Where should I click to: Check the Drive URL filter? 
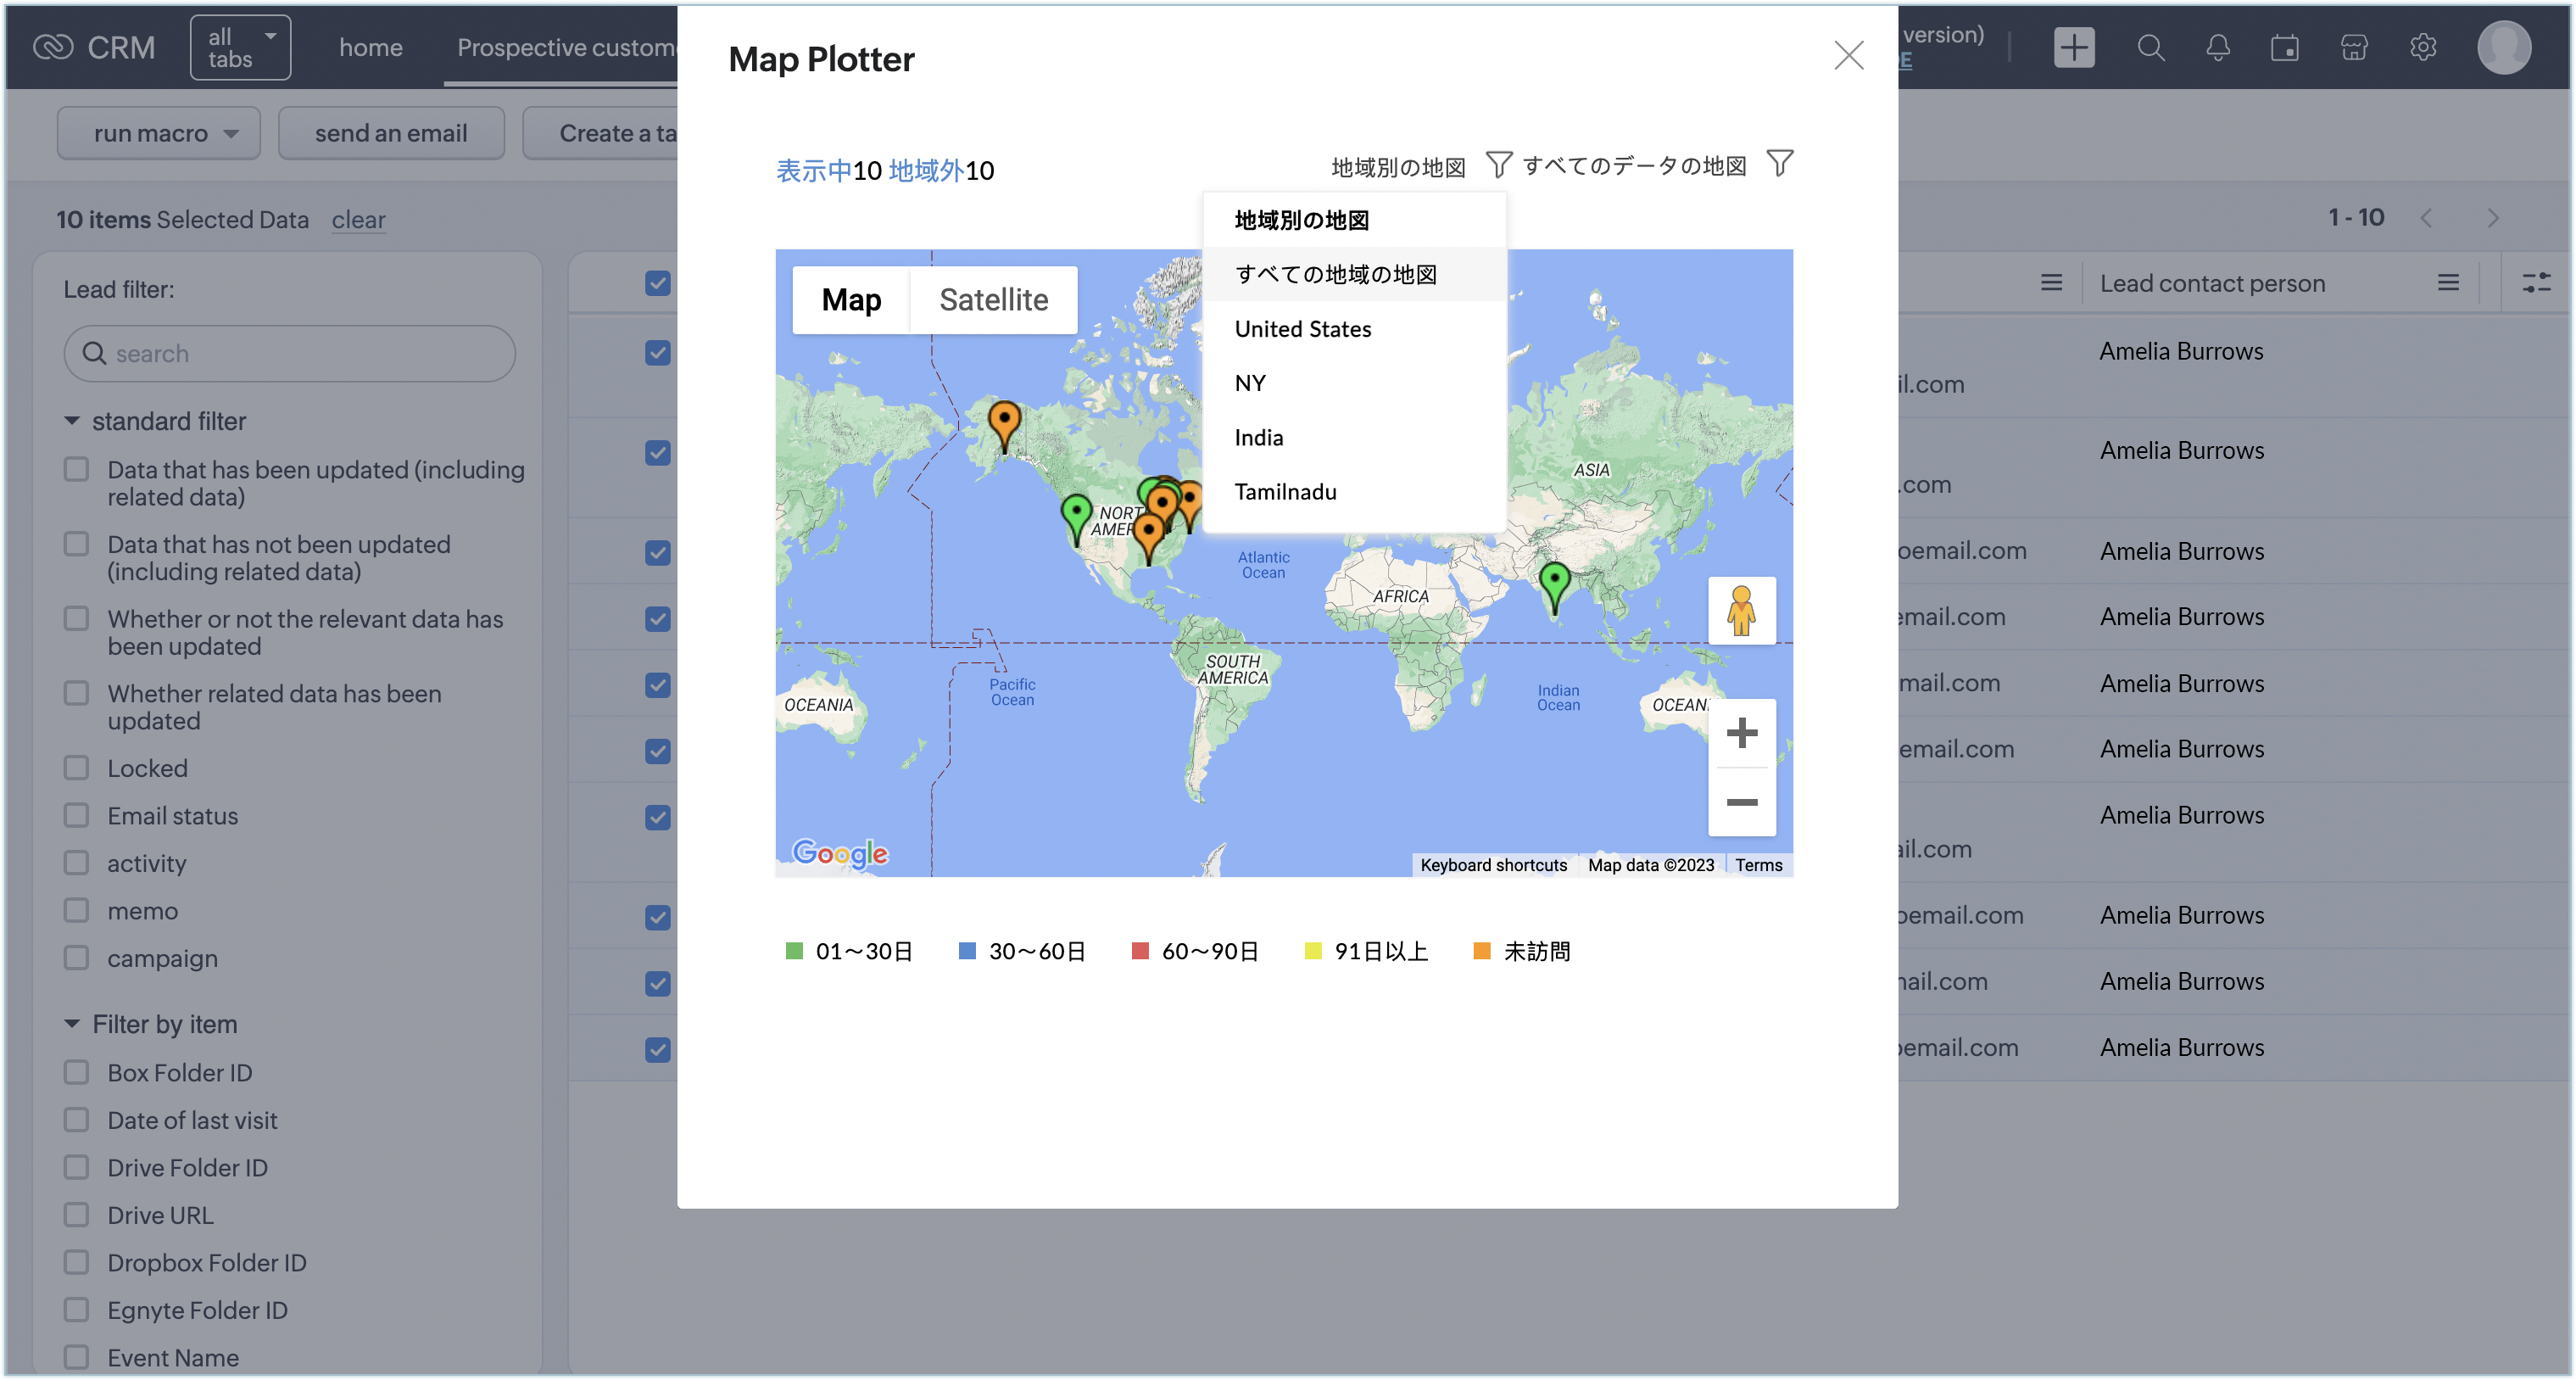pos(77,1214)
